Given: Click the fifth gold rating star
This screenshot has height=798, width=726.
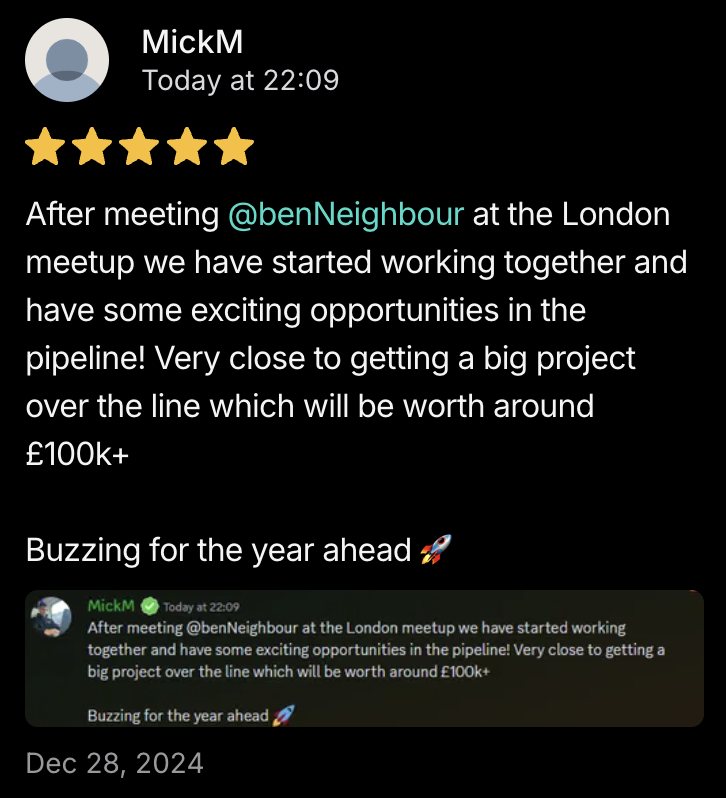Looking at the screenshot, I should tap(234, 147).
